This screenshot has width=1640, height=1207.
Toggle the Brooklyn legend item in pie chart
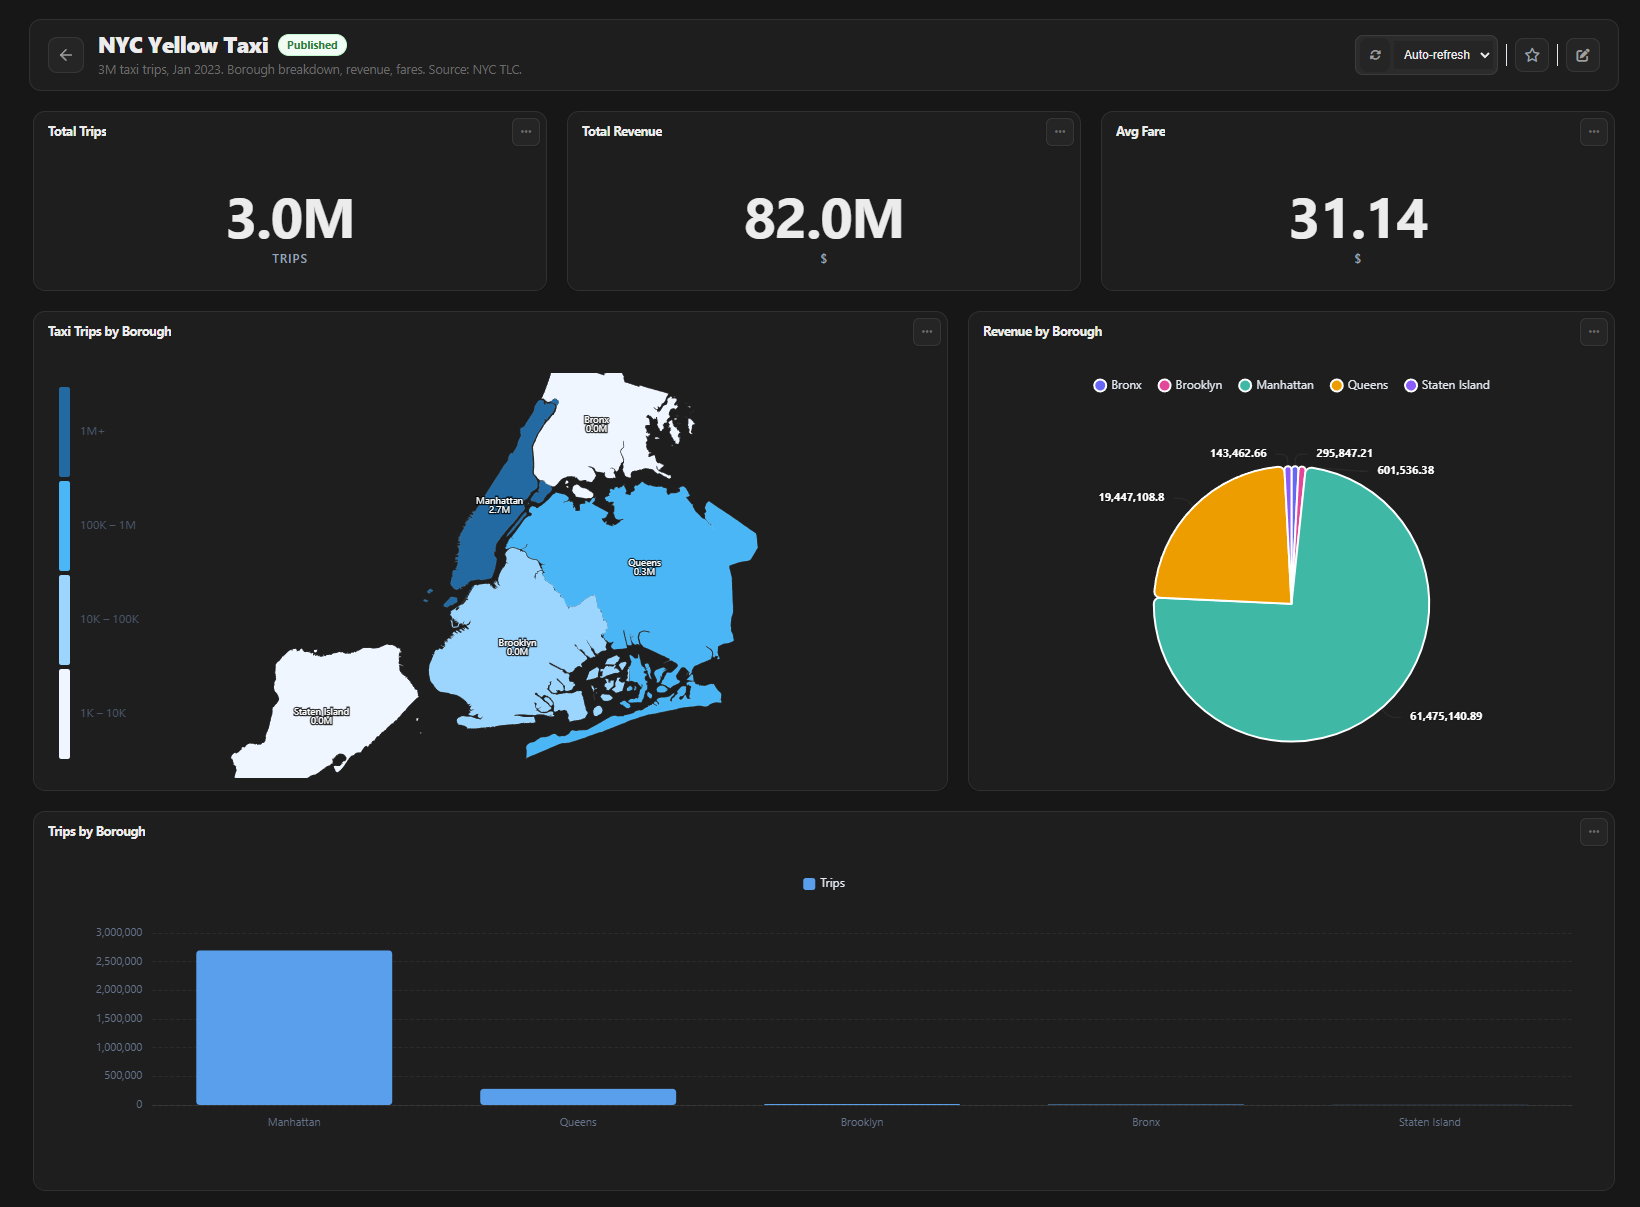click(x=1190, y=385)
